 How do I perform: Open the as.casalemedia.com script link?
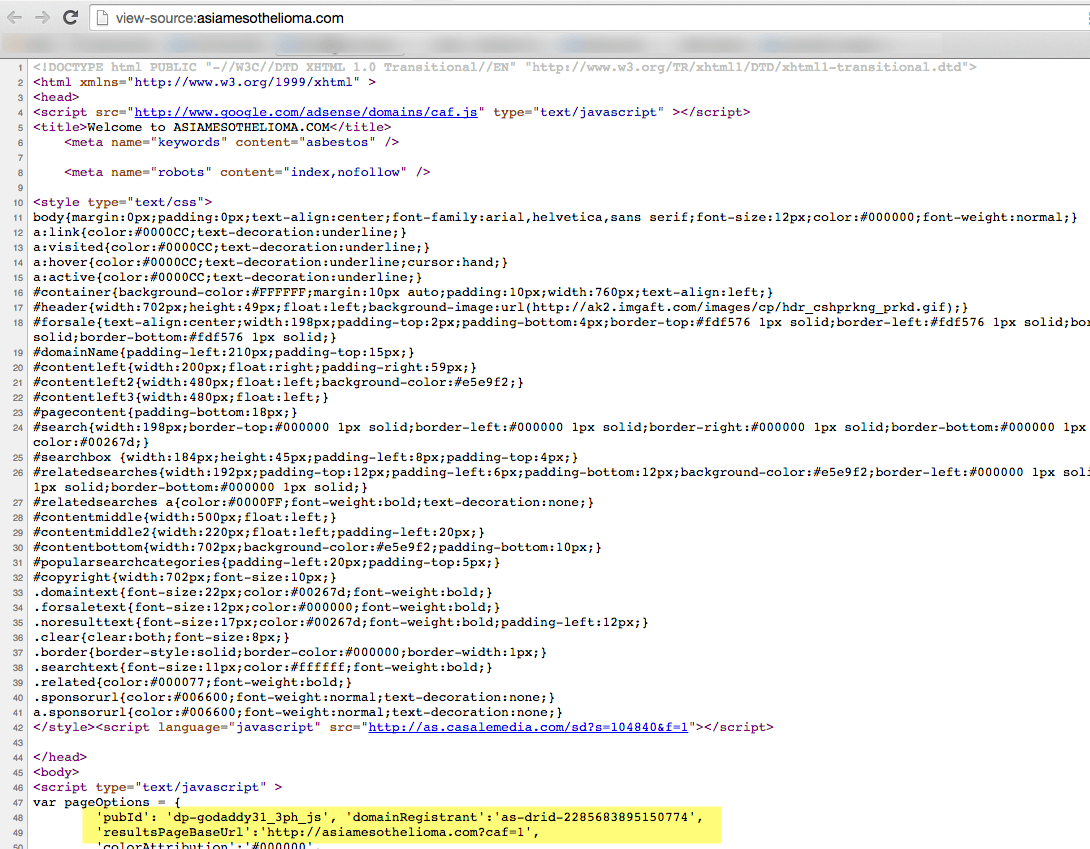coord(527,727)
